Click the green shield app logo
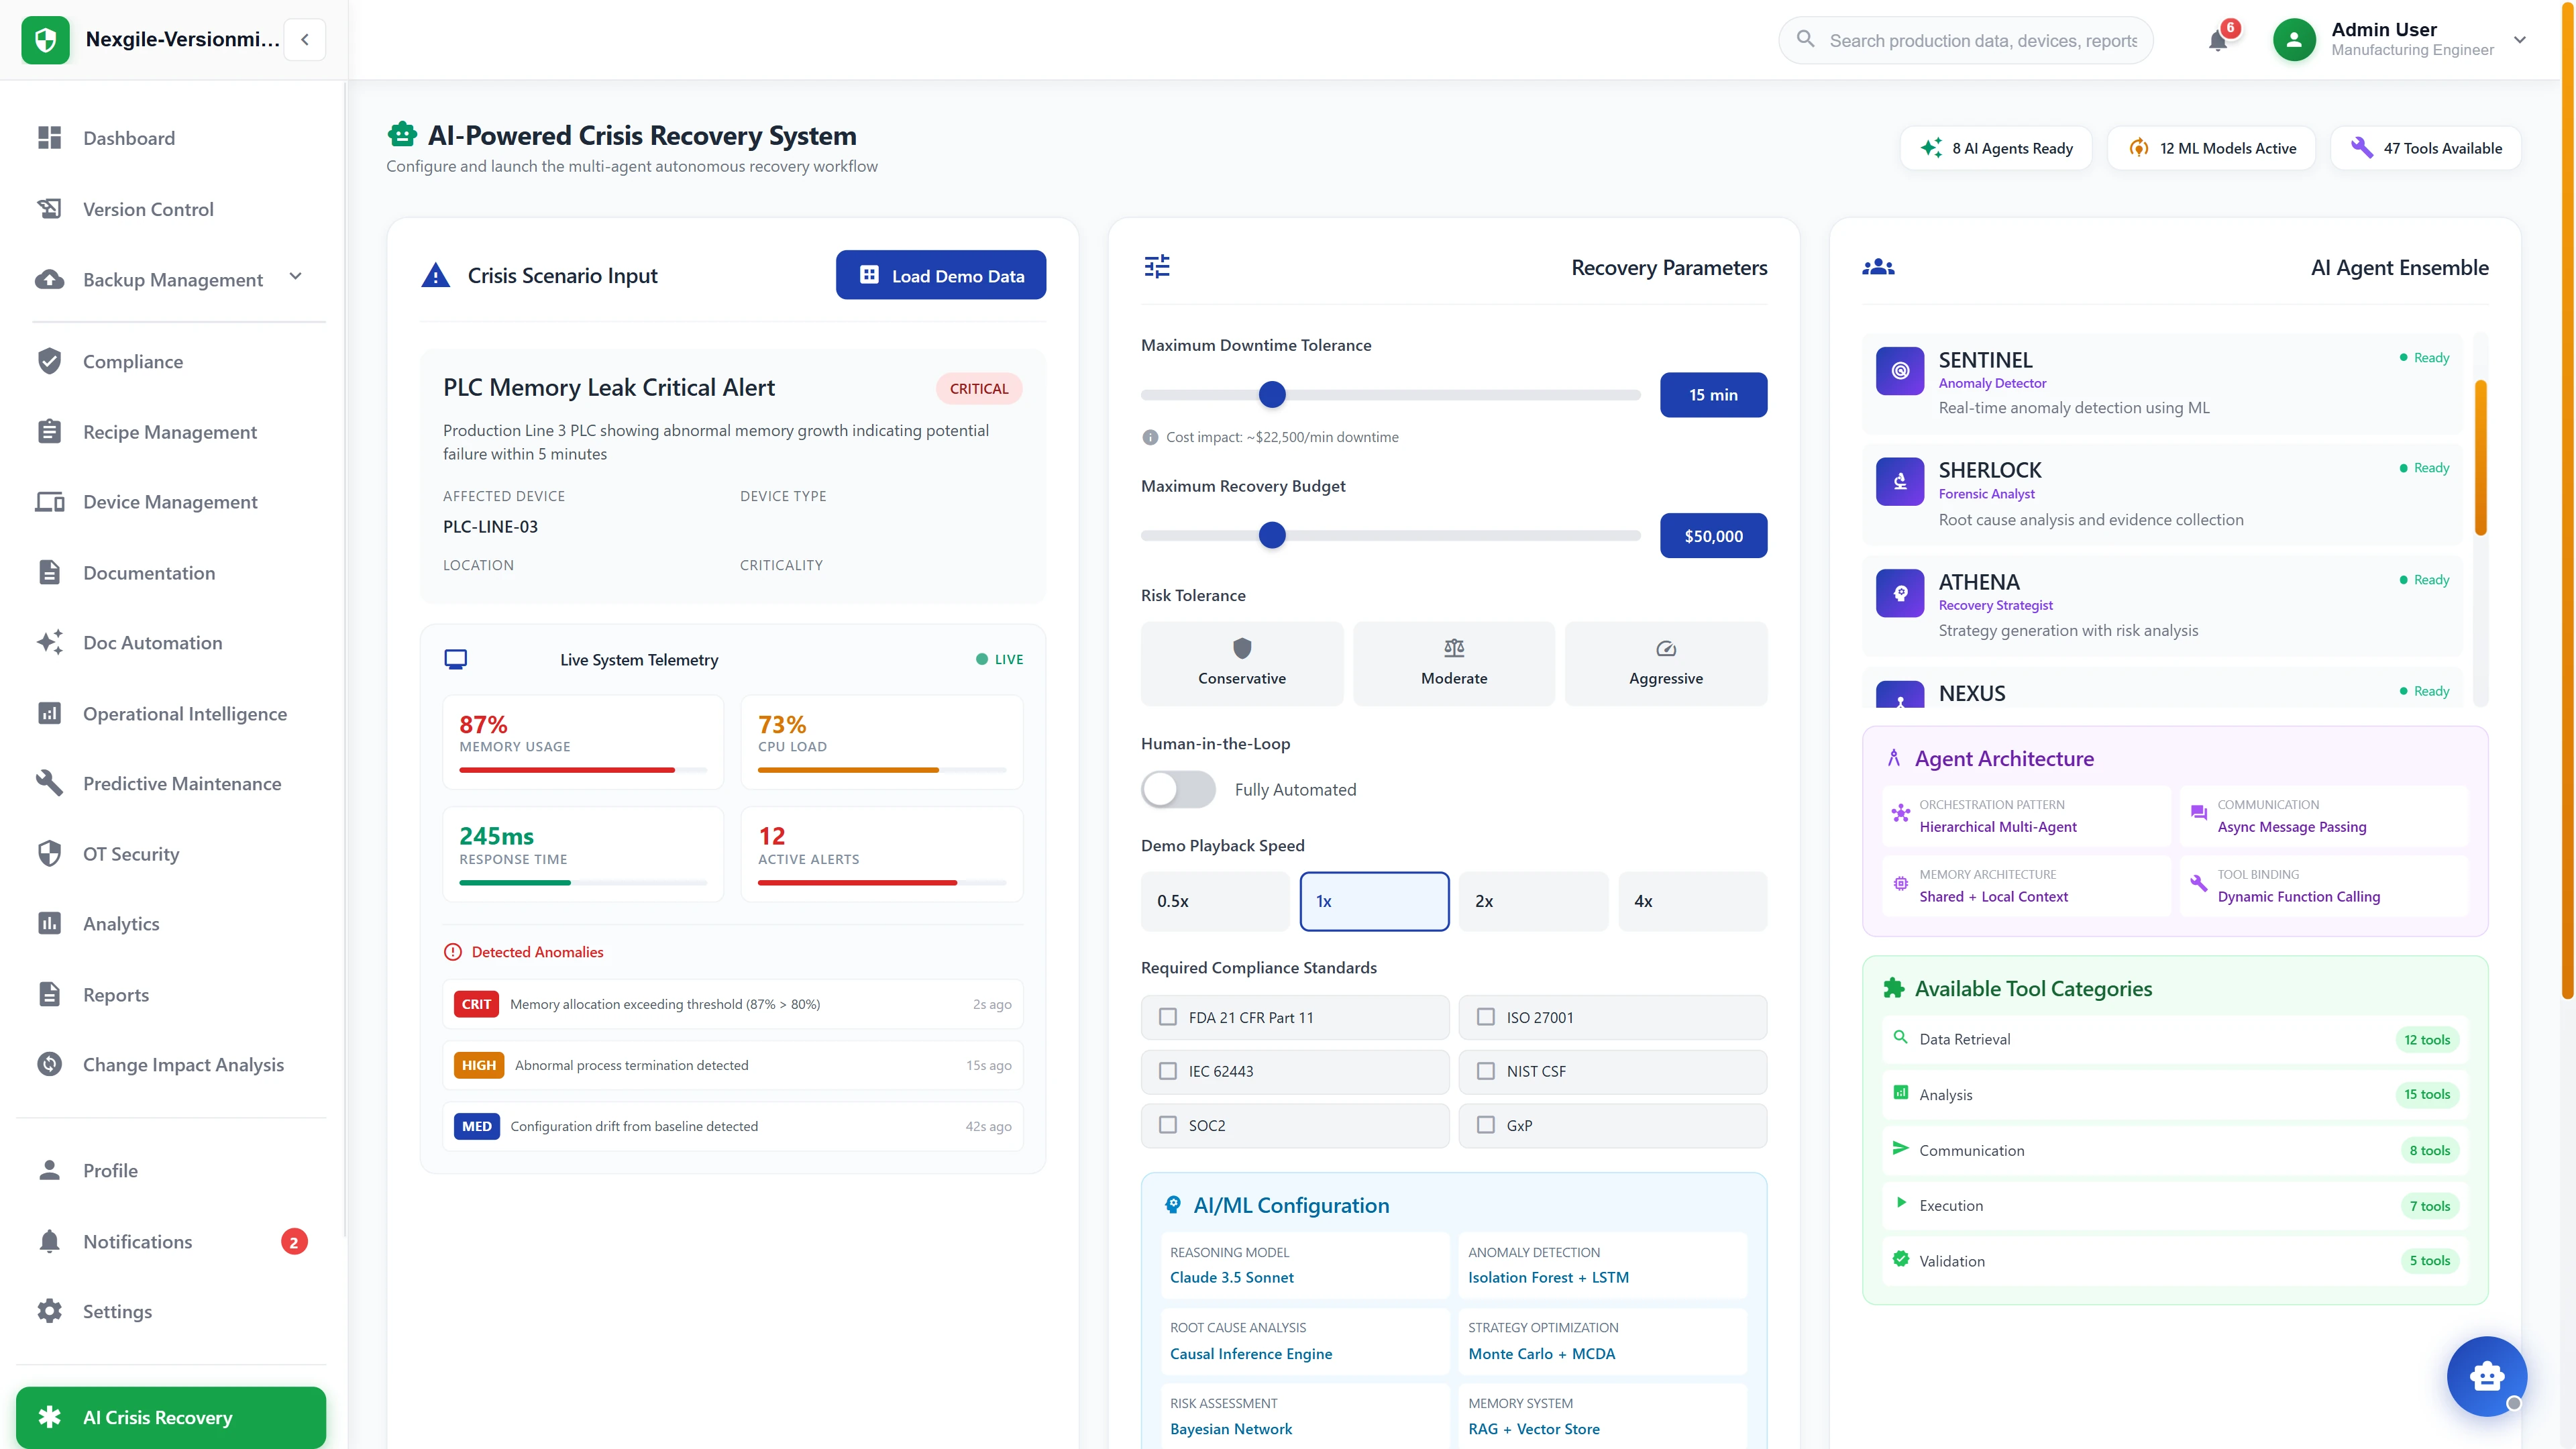 coord(45,40)
